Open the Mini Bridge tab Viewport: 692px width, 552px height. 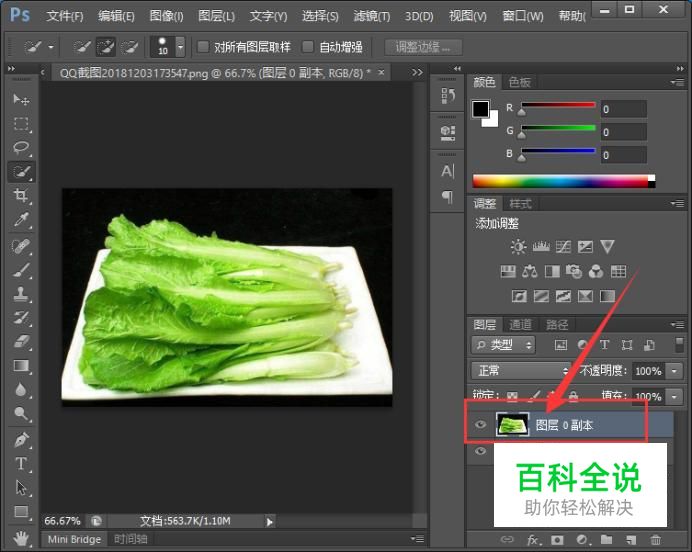click(x=74, y=539)
